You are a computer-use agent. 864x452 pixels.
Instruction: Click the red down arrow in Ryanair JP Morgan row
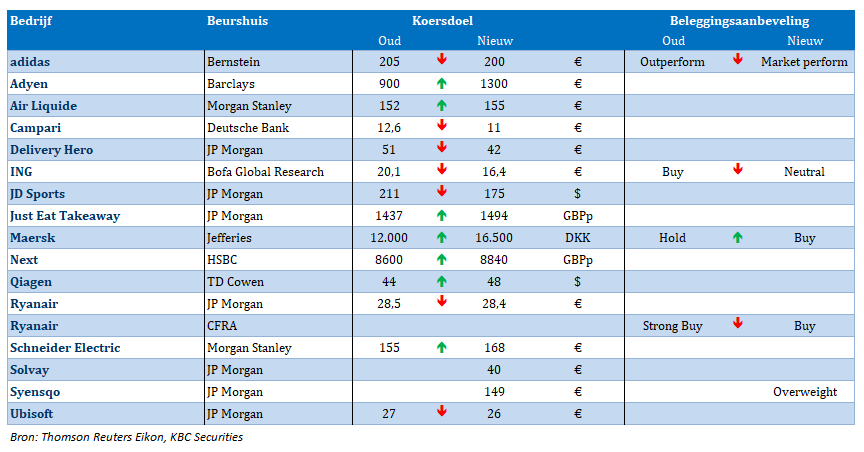pos(441,302)
